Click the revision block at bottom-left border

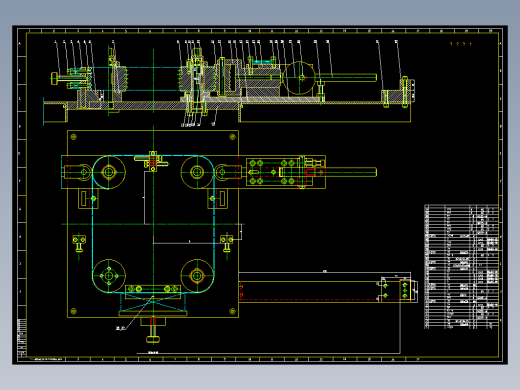[22, 338]
